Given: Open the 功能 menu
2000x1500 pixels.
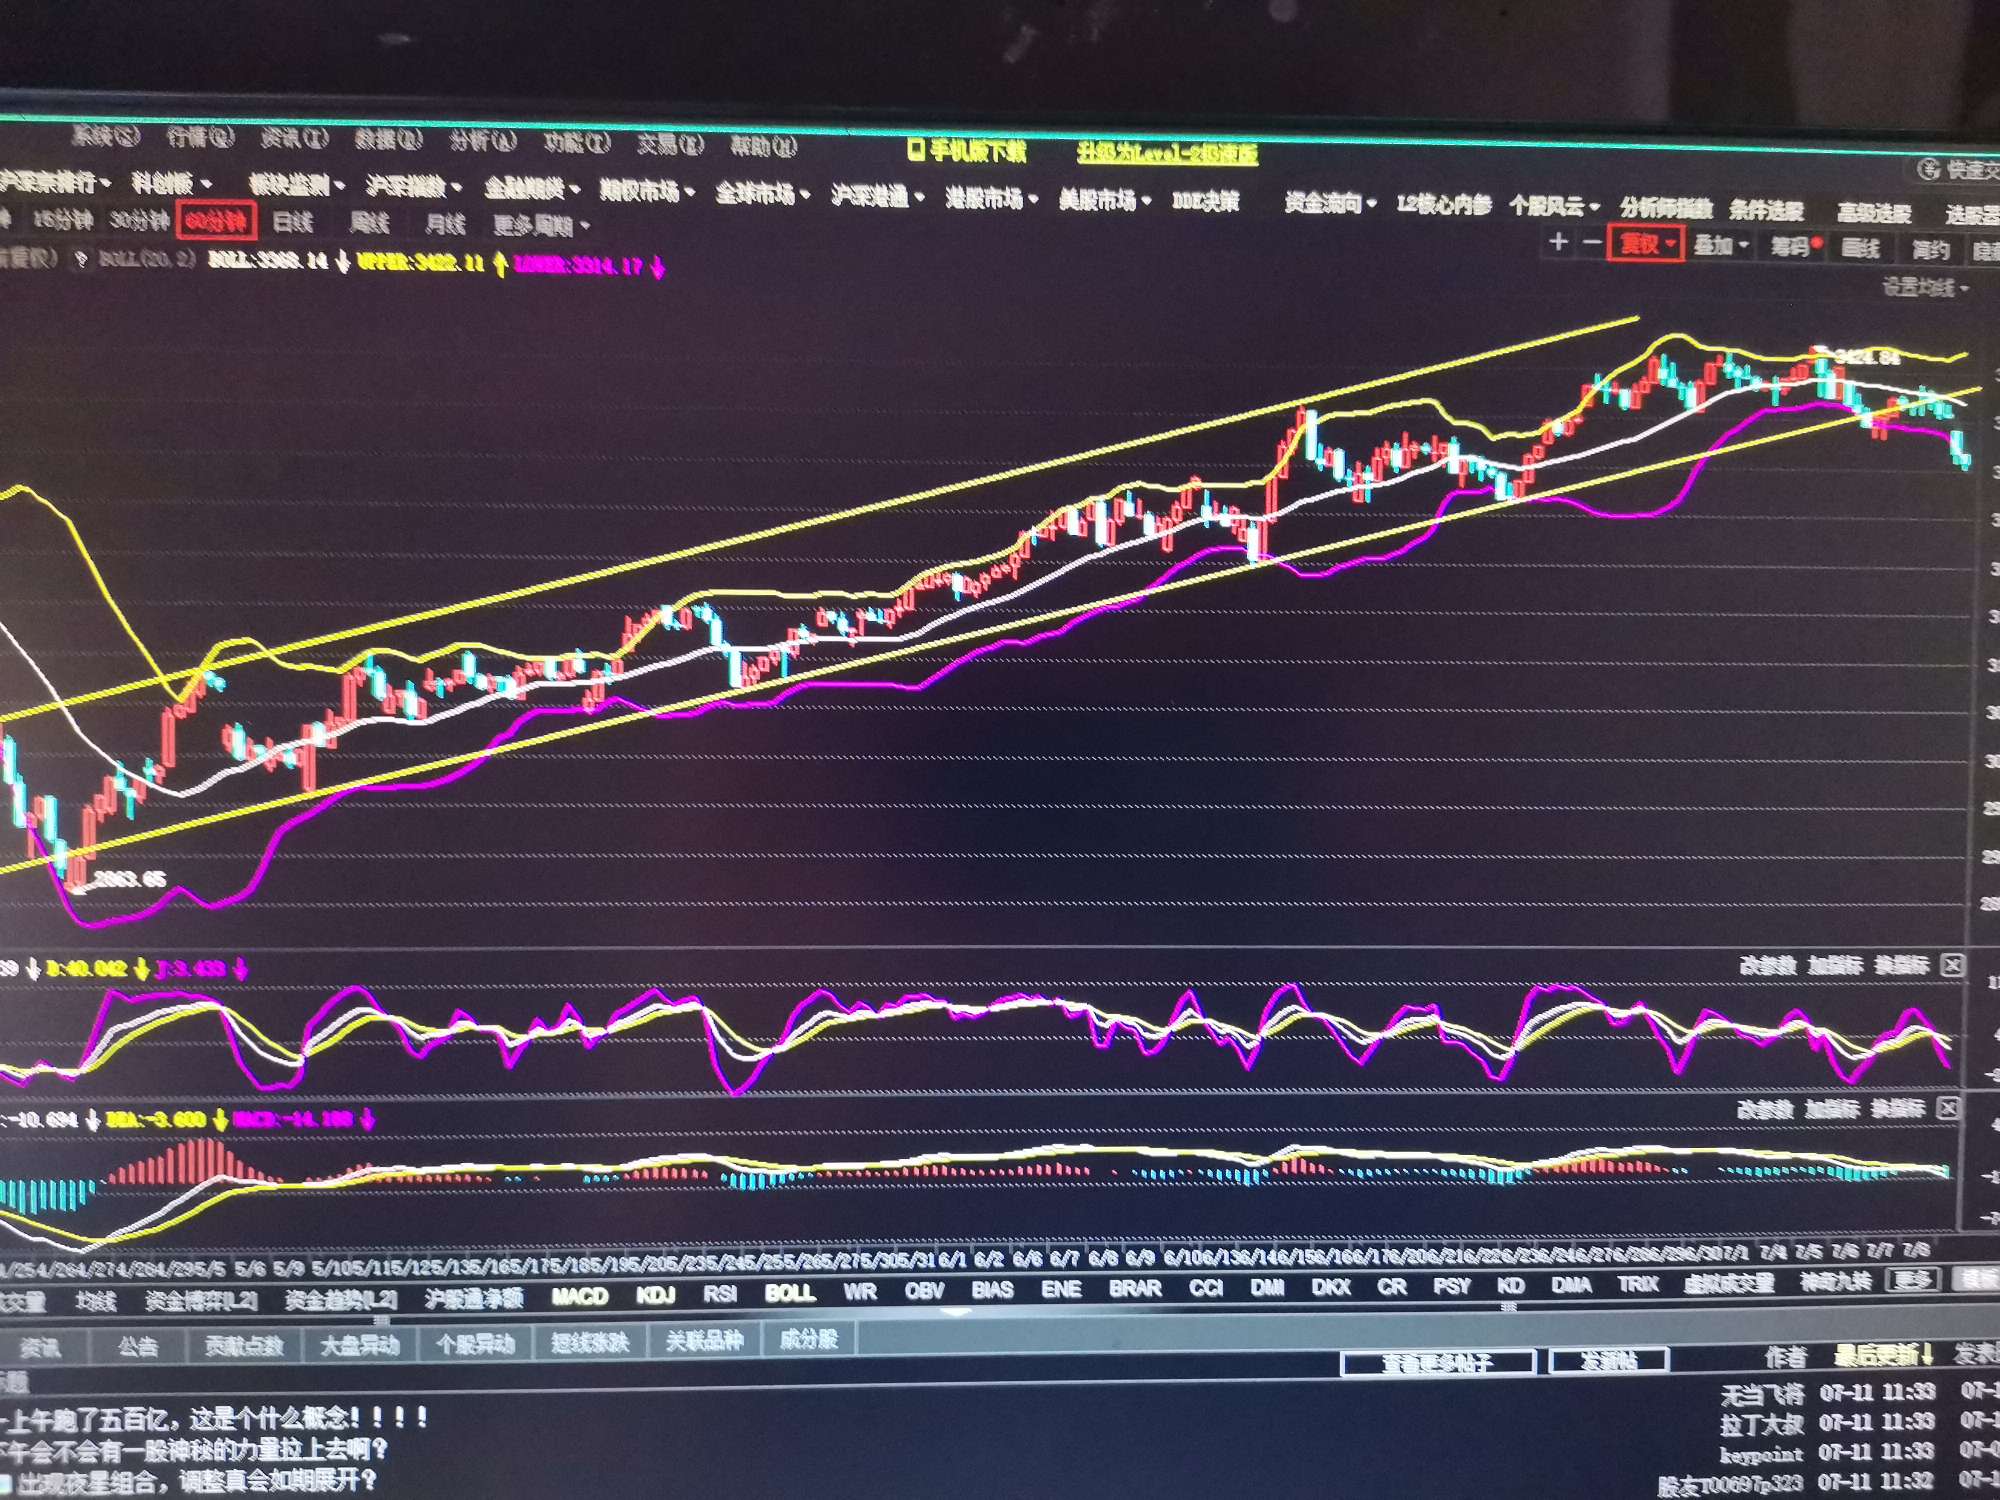Looking at the screenshot, I should 577,143.
